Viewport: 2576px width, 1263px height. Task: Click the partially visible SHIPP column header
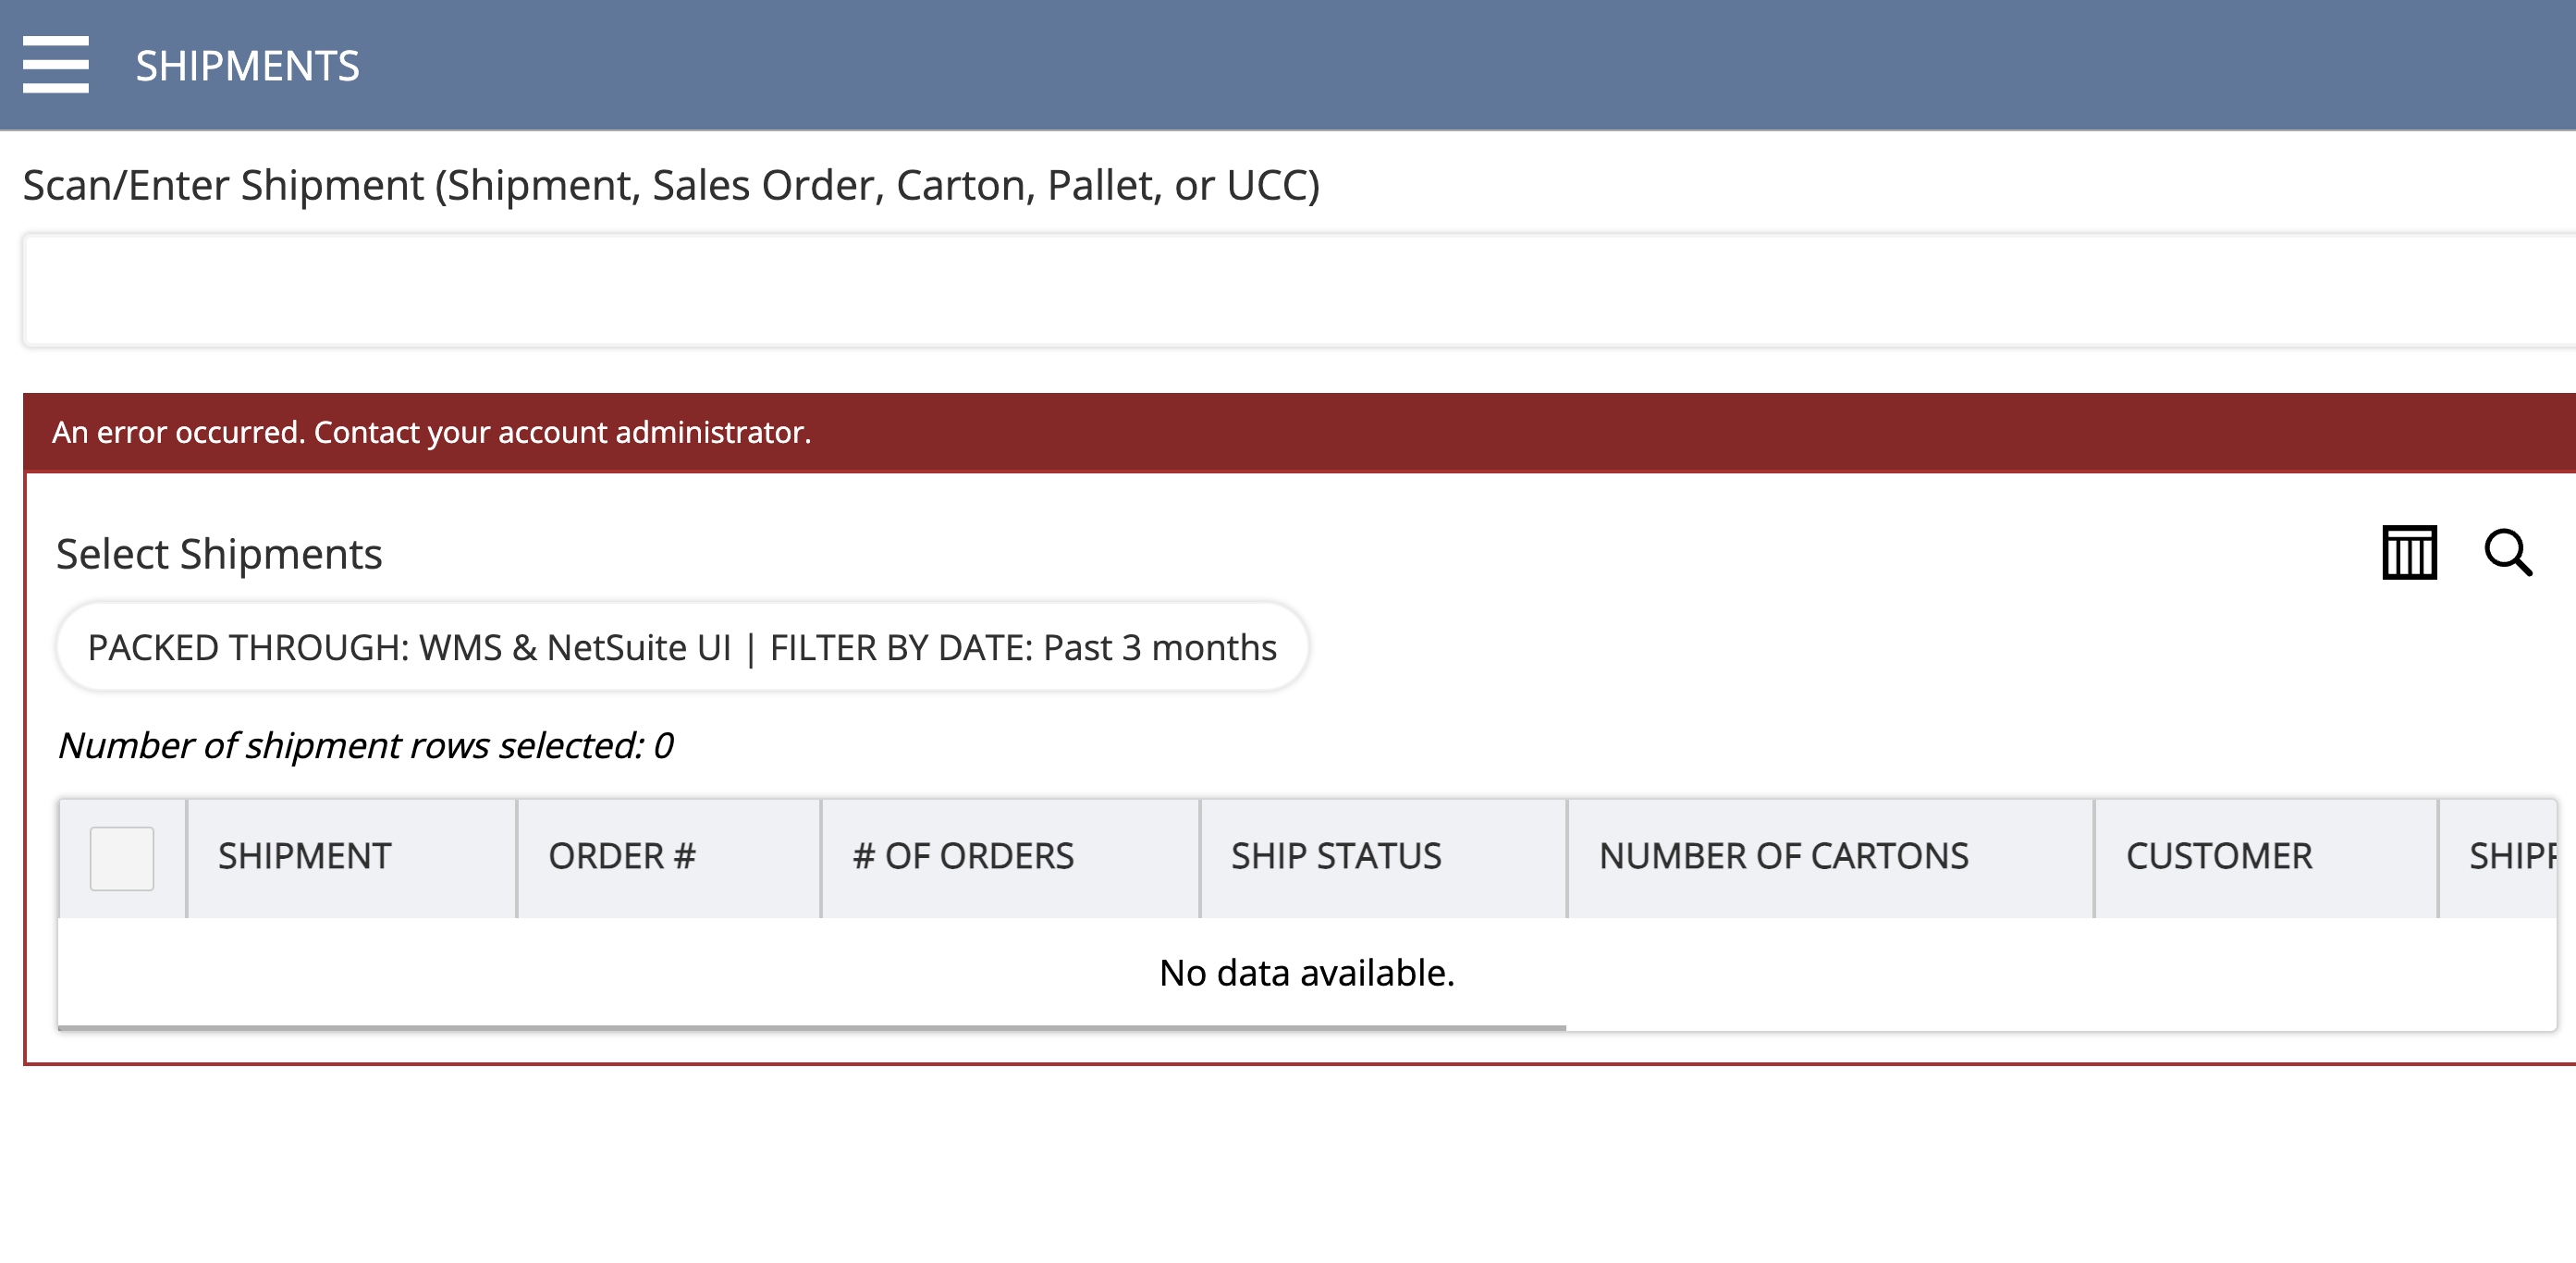point(2510,856)
